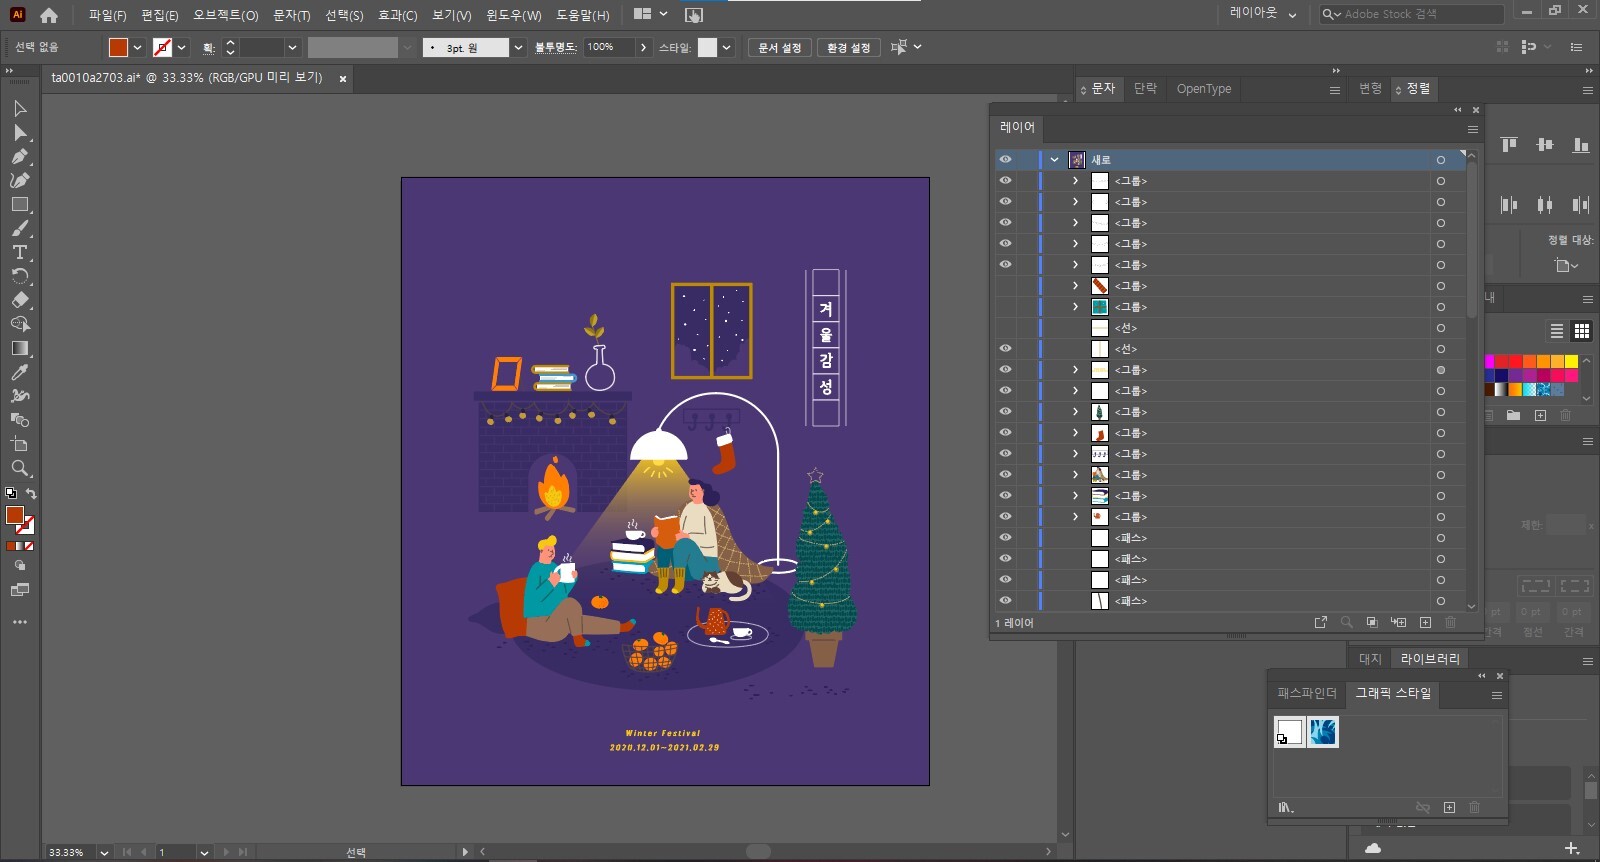This screenshot has height=862, width=1600.
Task: Hide the 새로 layer with eye icon
Action: point(1005,160)
